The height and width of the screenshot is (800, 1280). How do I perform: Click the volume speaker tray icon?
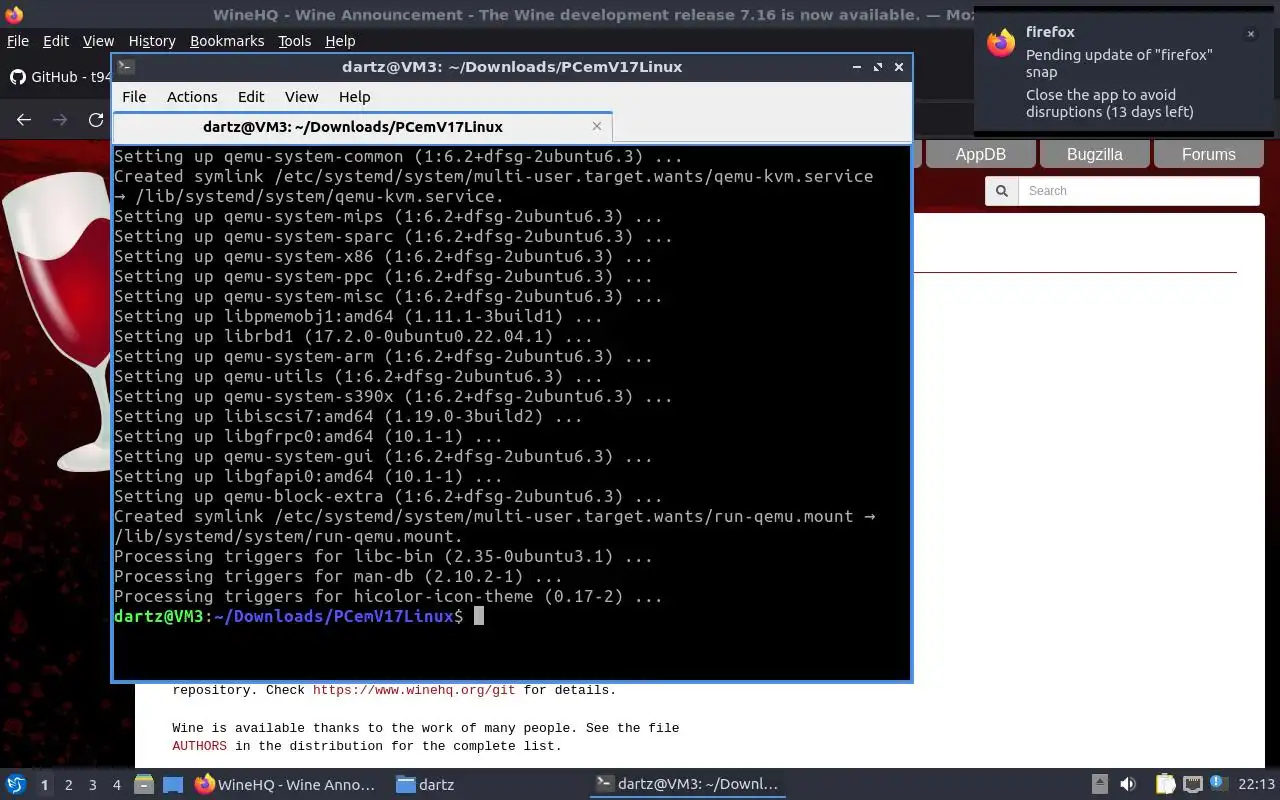point(1128,785)
